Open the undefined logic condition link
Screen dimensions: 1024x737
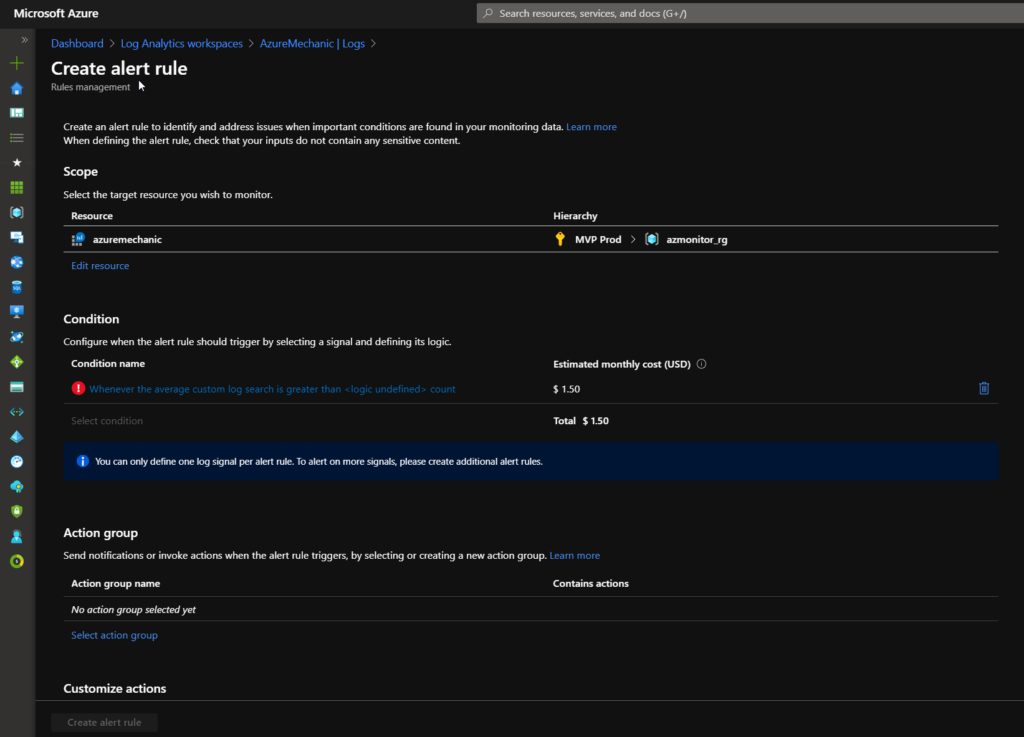272,389
